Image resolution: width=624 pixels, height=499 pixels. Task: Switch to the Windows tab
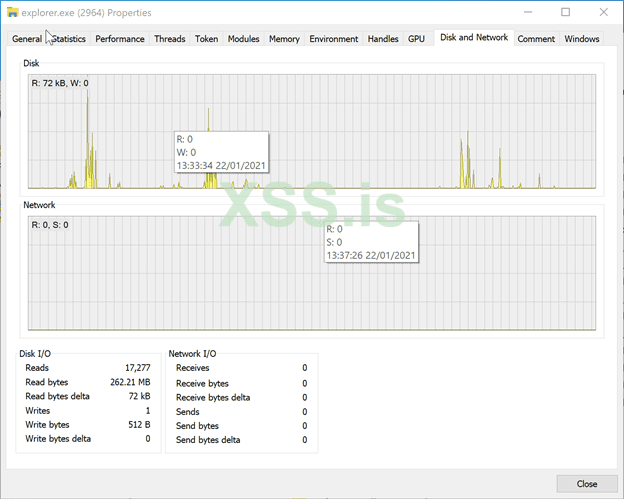pyautogui.click(x=581, y=39)
